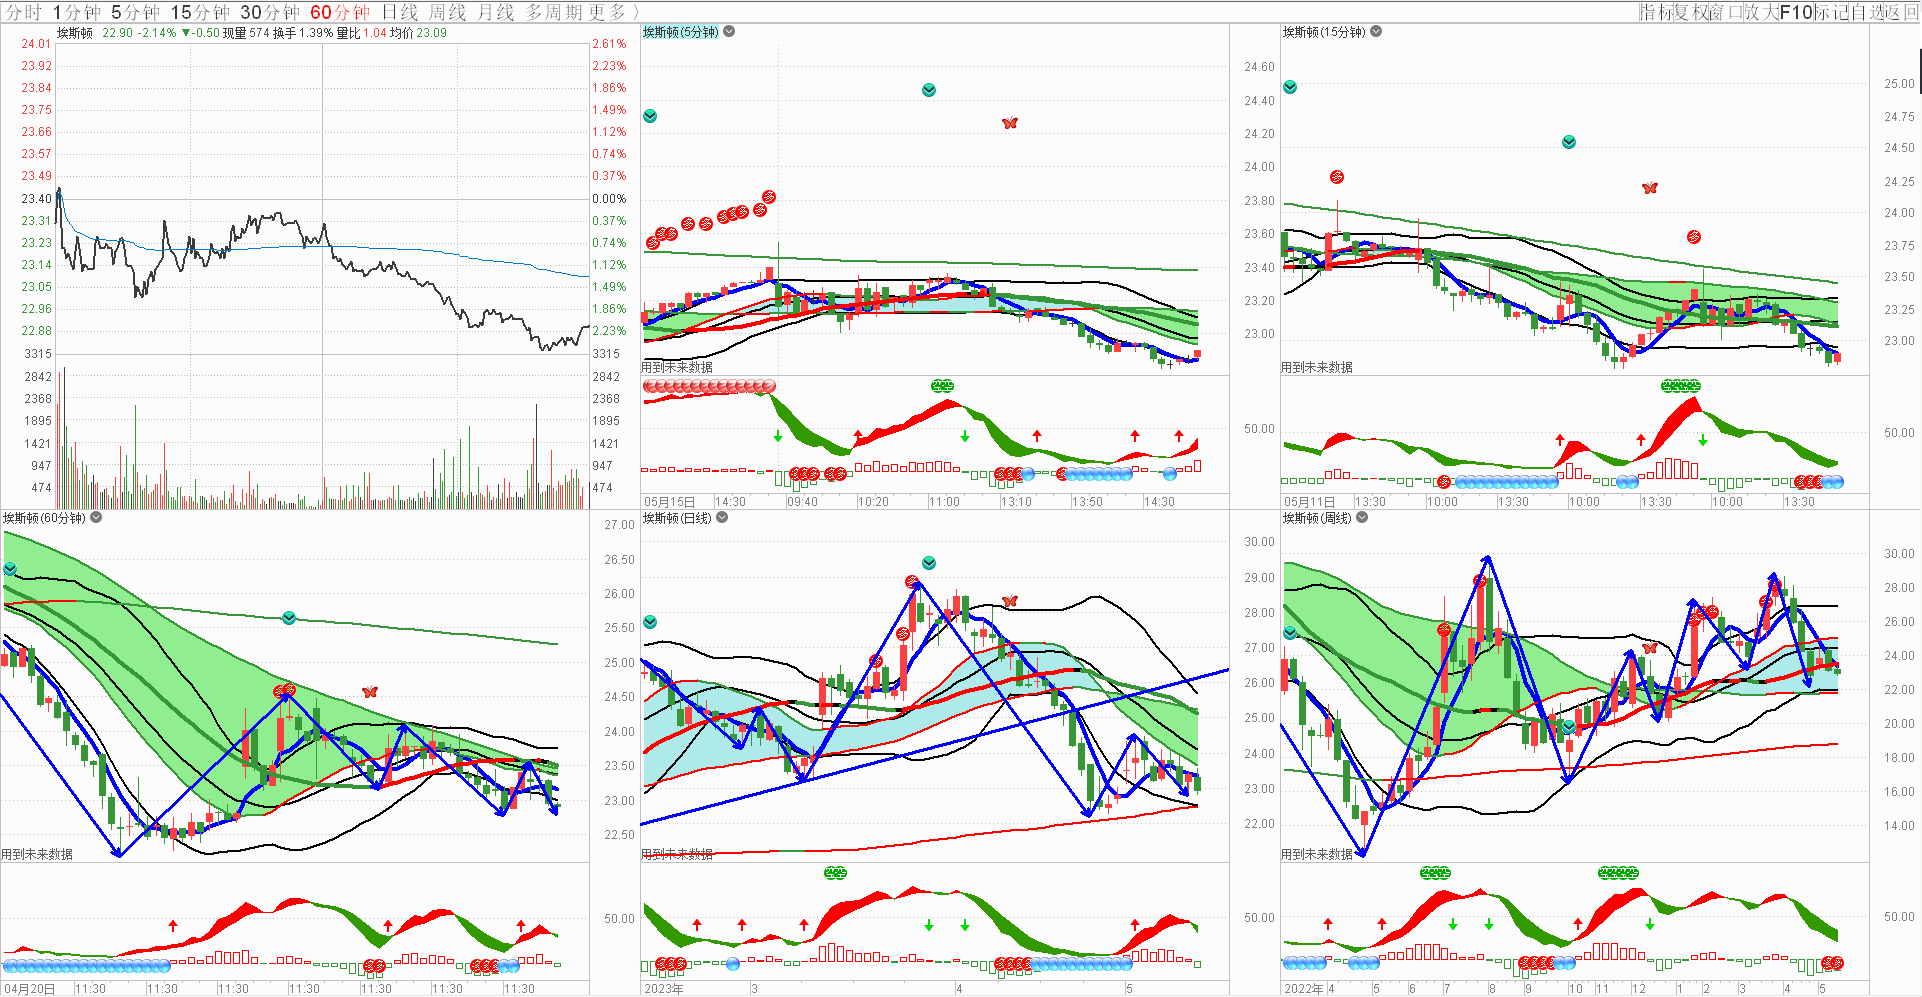Select the 5分钟 period tab
Image resolution: width=1922 pixels, height=997 pixels.
pyautogui.click(x=135, y=12)
